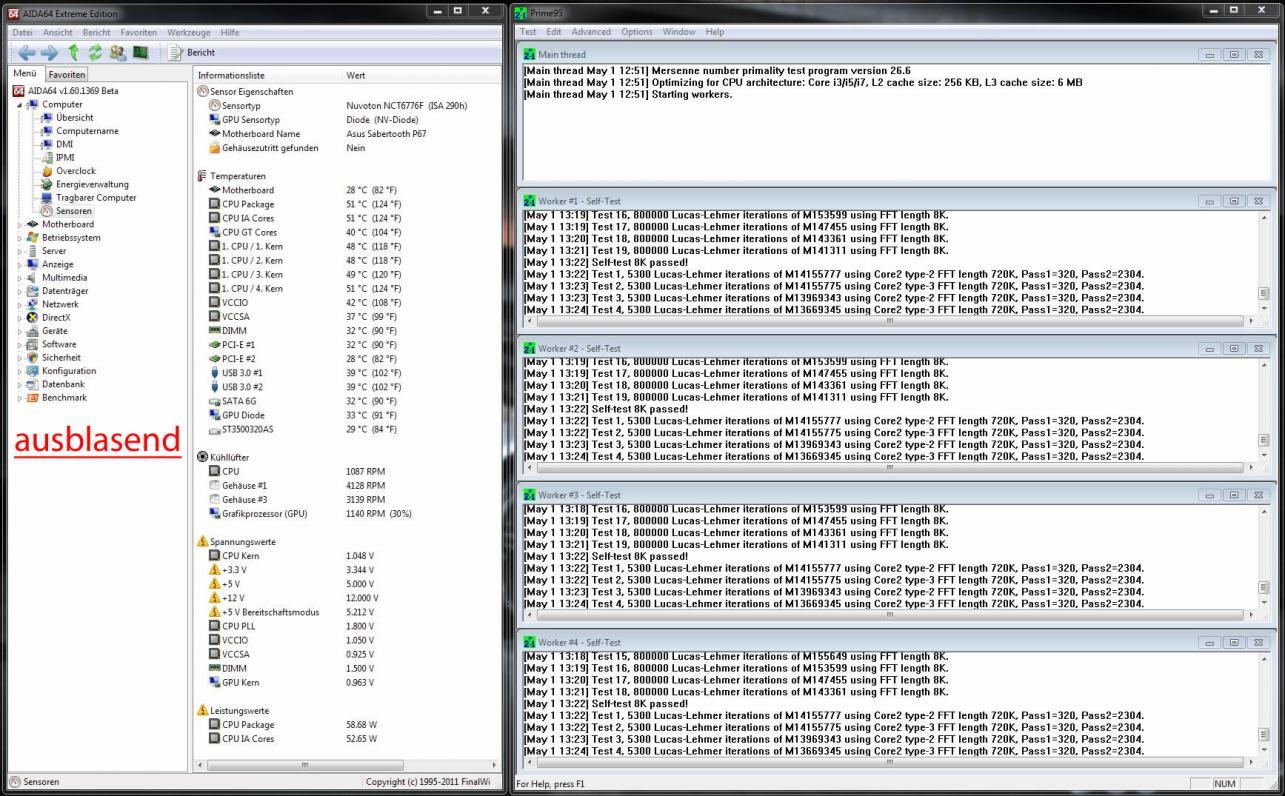The height and width of the screenshot is (796, 1285).
Task: Click the users icon in AIDA64 toolbar
Action: [118, 53]
